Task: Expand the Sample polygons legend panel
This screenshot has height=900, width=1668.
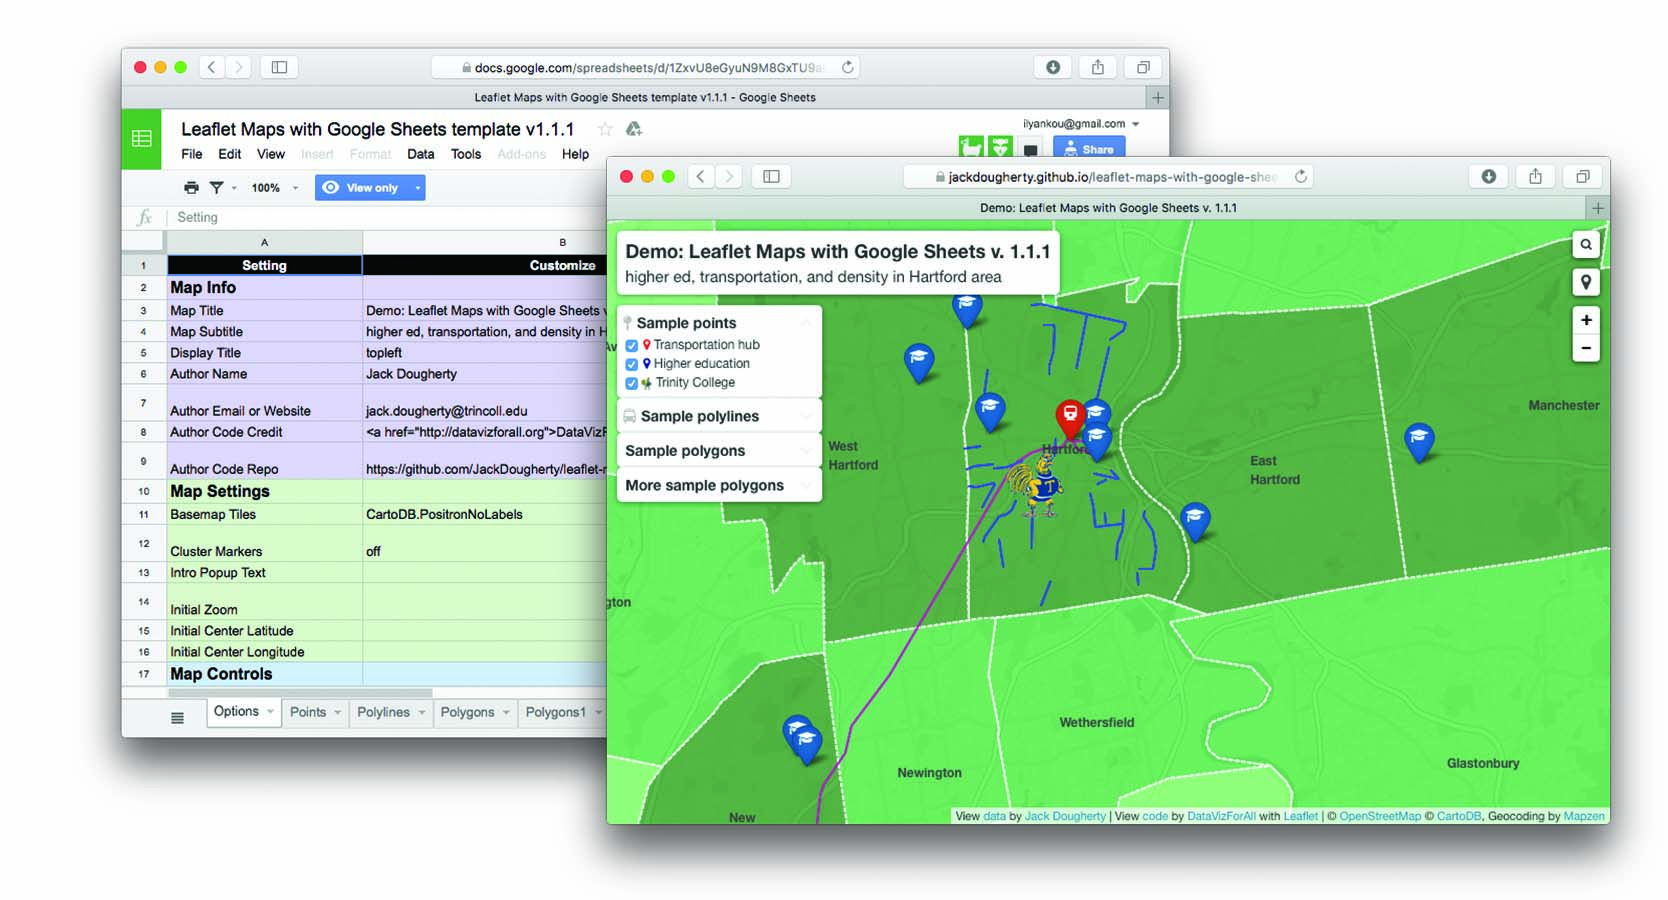Action: click(x=719, y=451)
